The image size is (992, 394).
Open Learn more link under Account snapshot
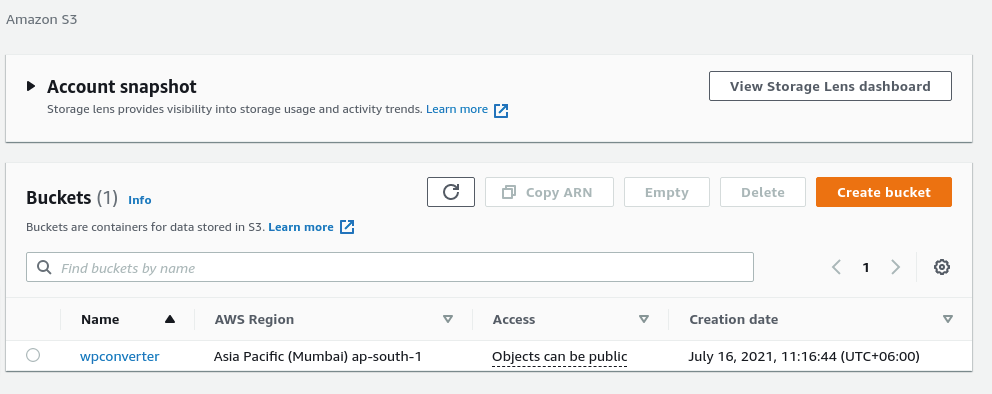click(457, 109)
